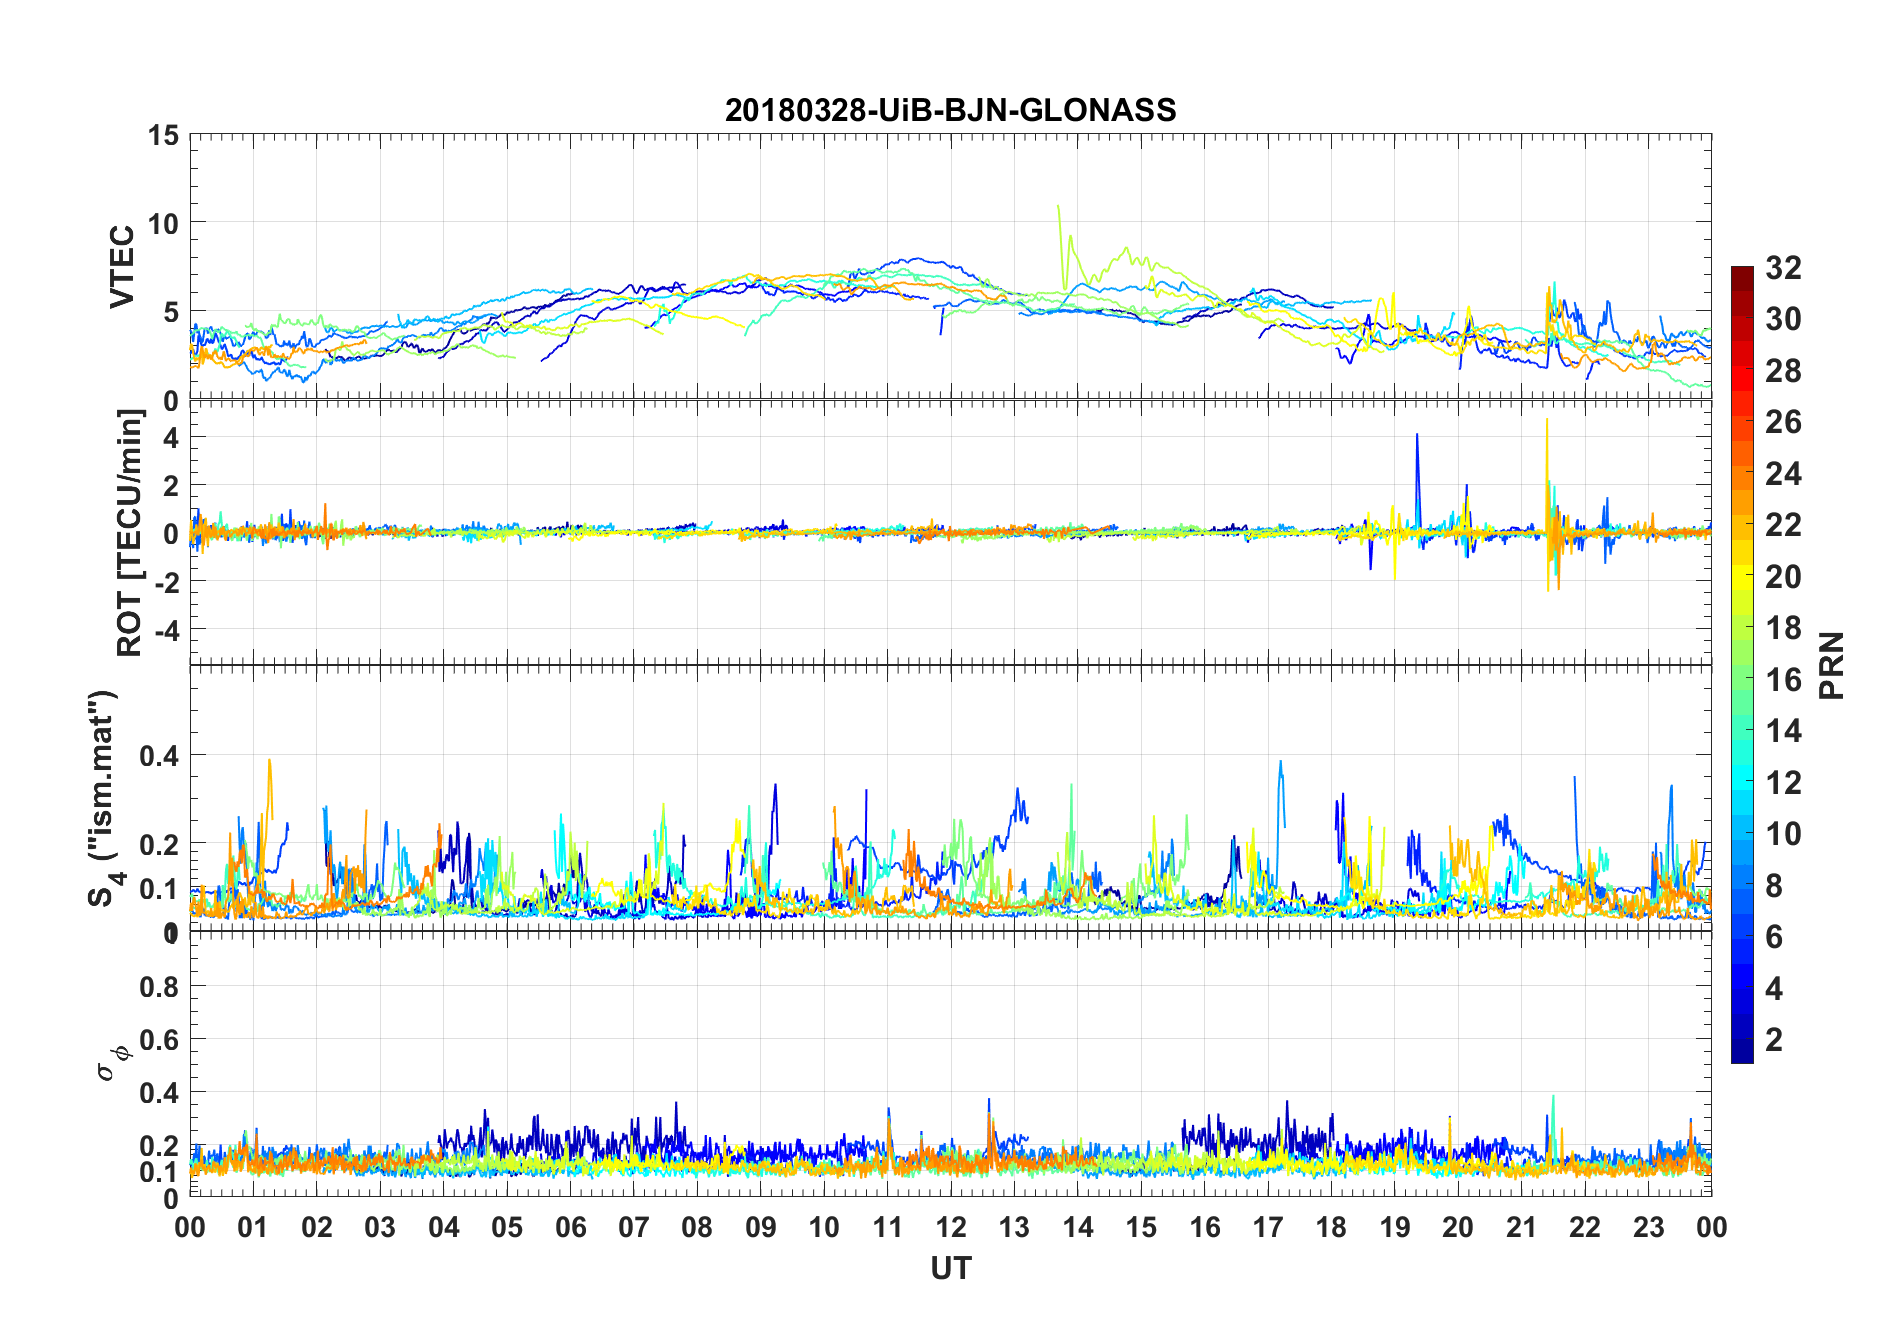Click S4 axis tick label 0.2
Screen dimensions: 1902x1330
(x=159, y=845)
